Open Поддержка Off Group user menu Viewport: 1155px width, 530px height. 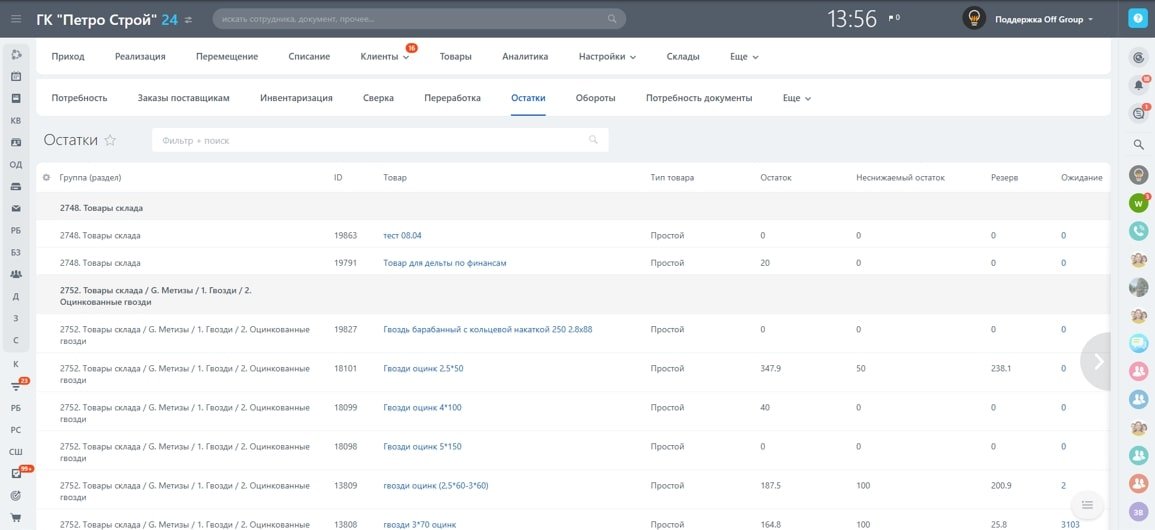(x=1043, y=19)
